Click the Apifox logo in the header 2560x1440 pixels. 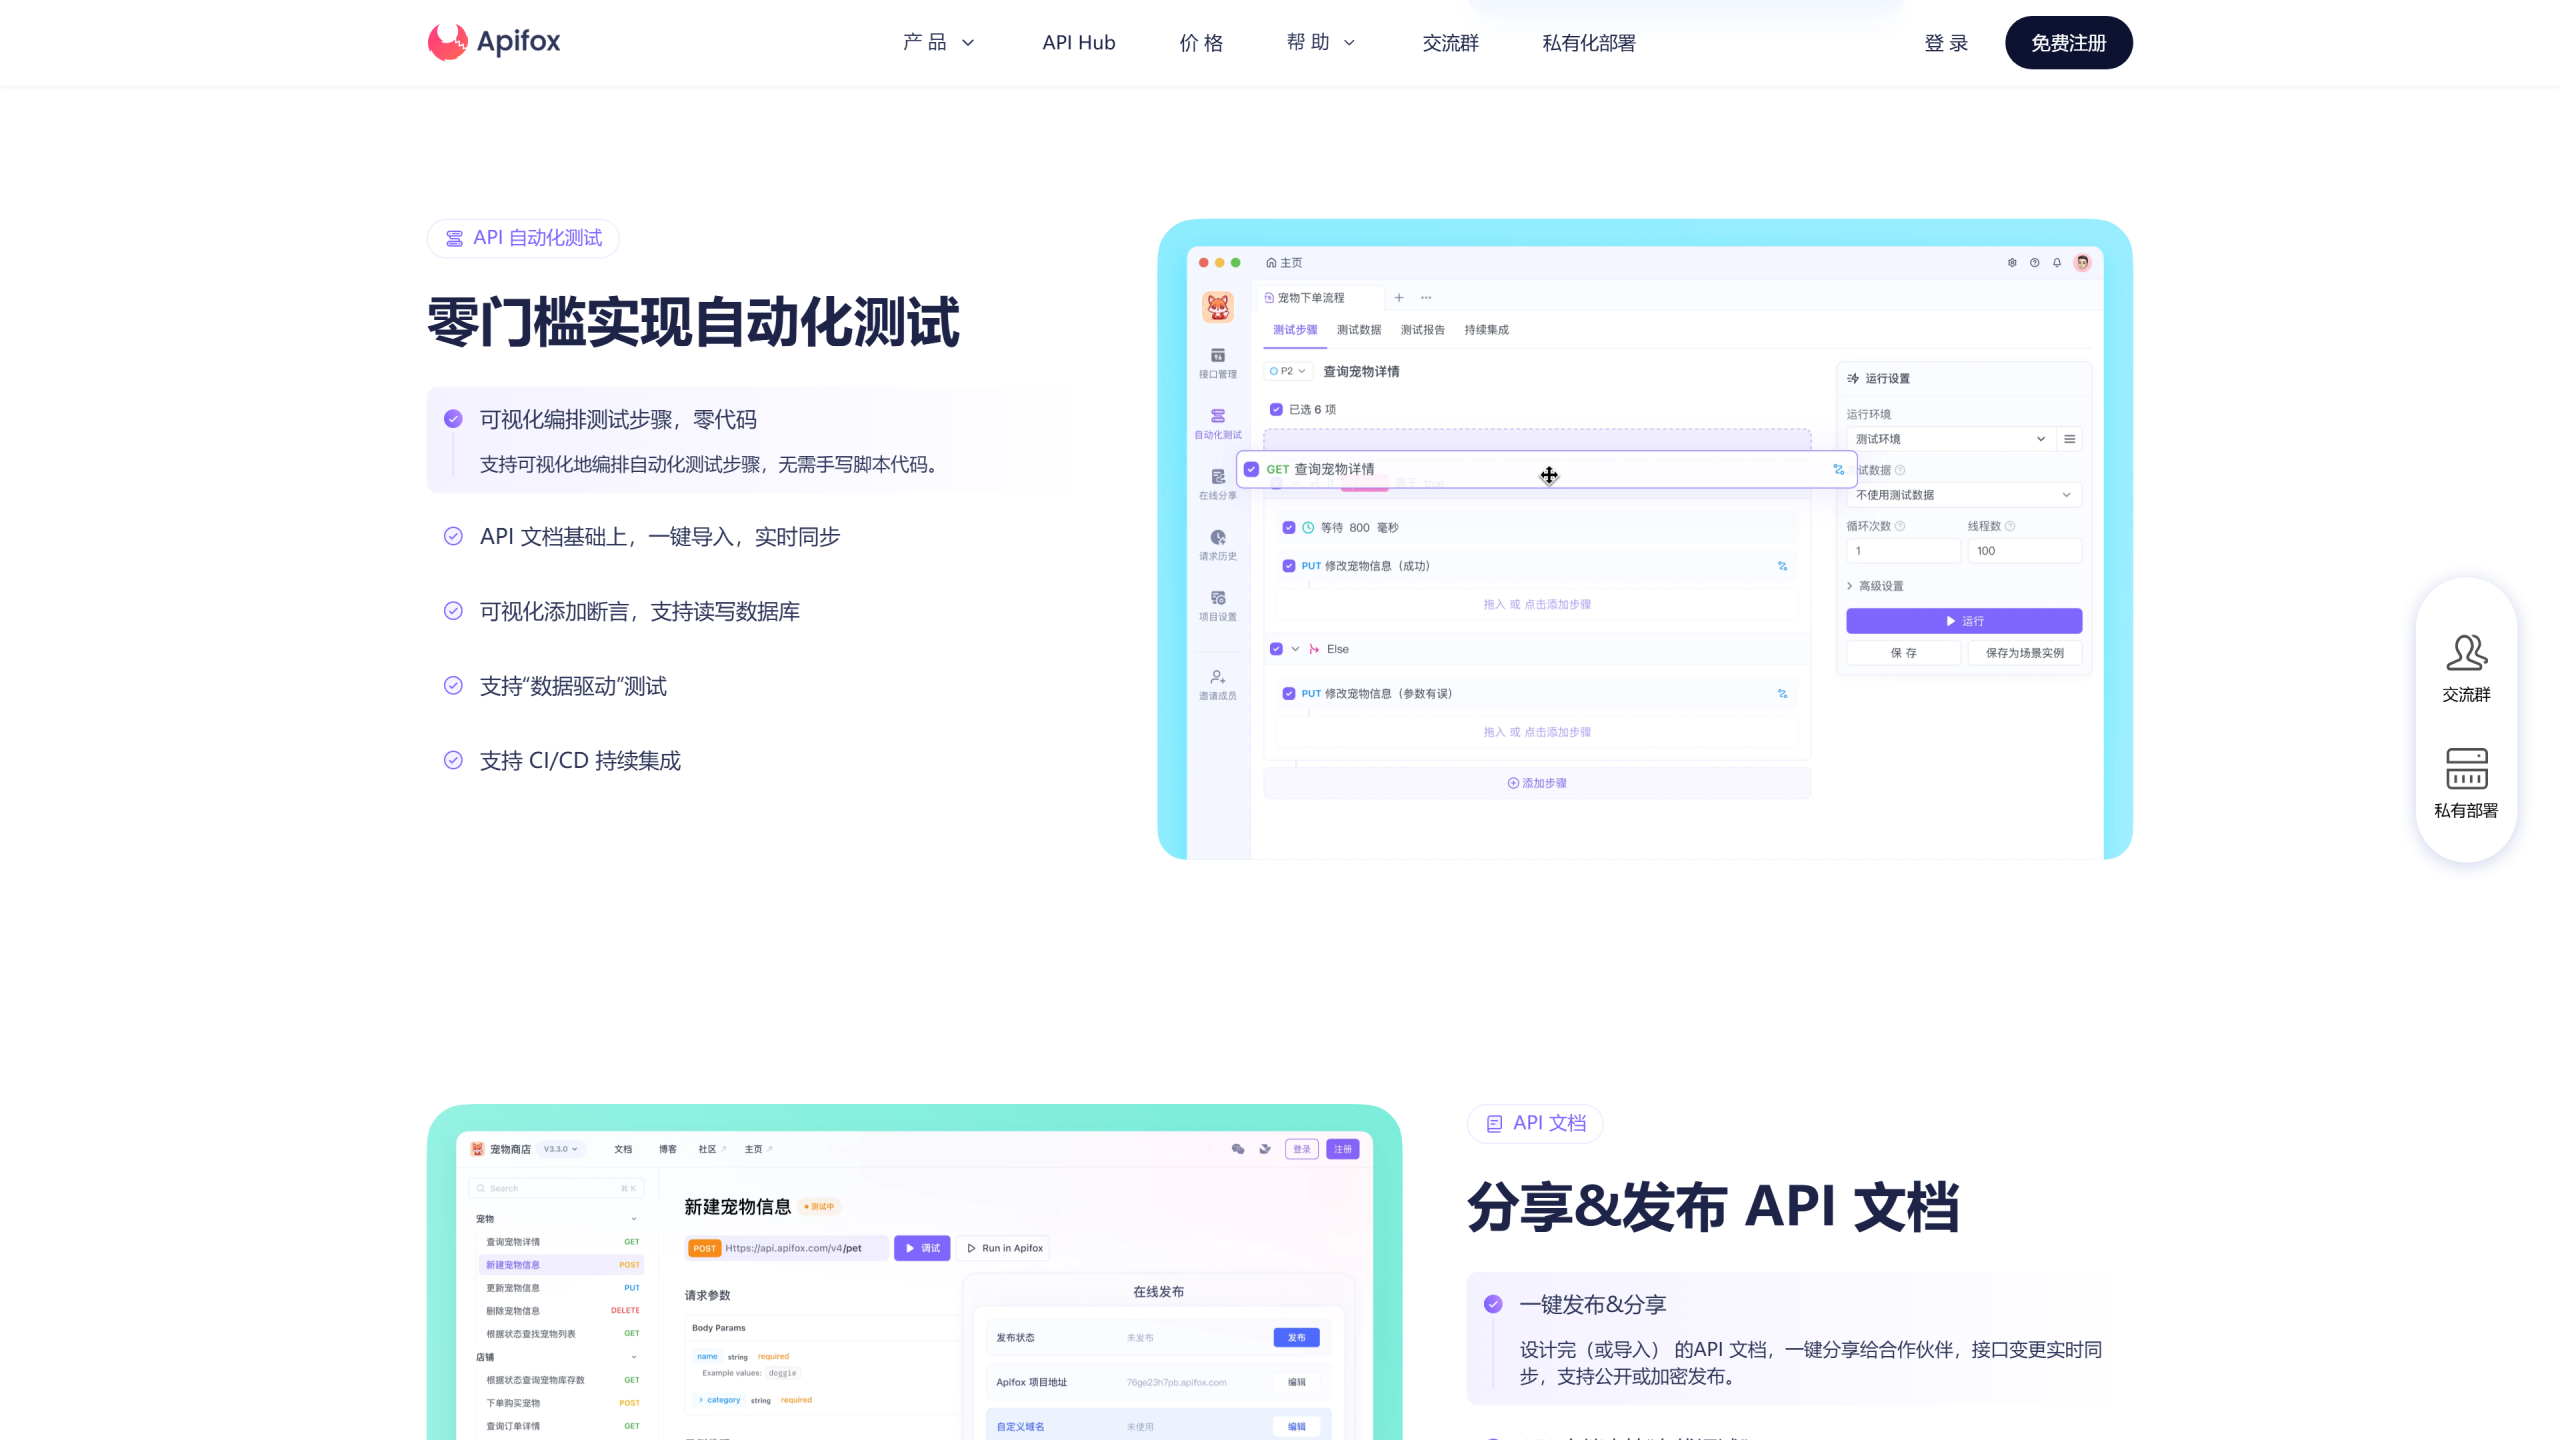click(494, 42)
